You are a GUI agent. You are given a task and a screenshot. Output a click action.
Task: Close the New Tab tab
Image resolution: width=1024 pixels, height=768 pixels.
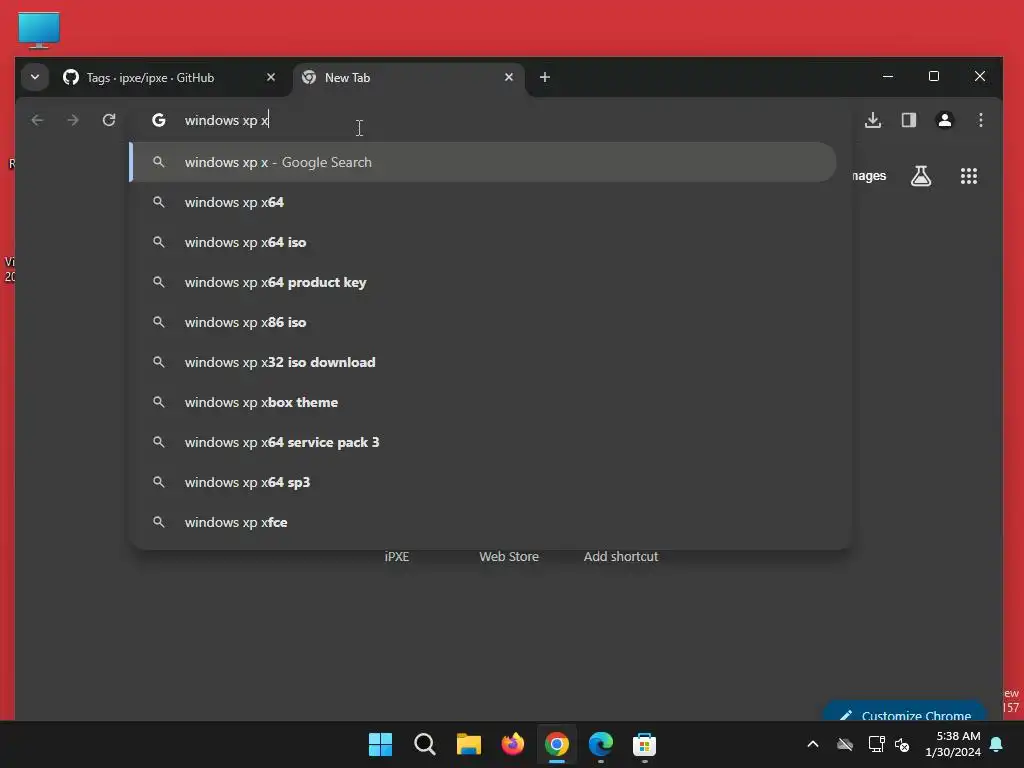click(x=509, y=77)
